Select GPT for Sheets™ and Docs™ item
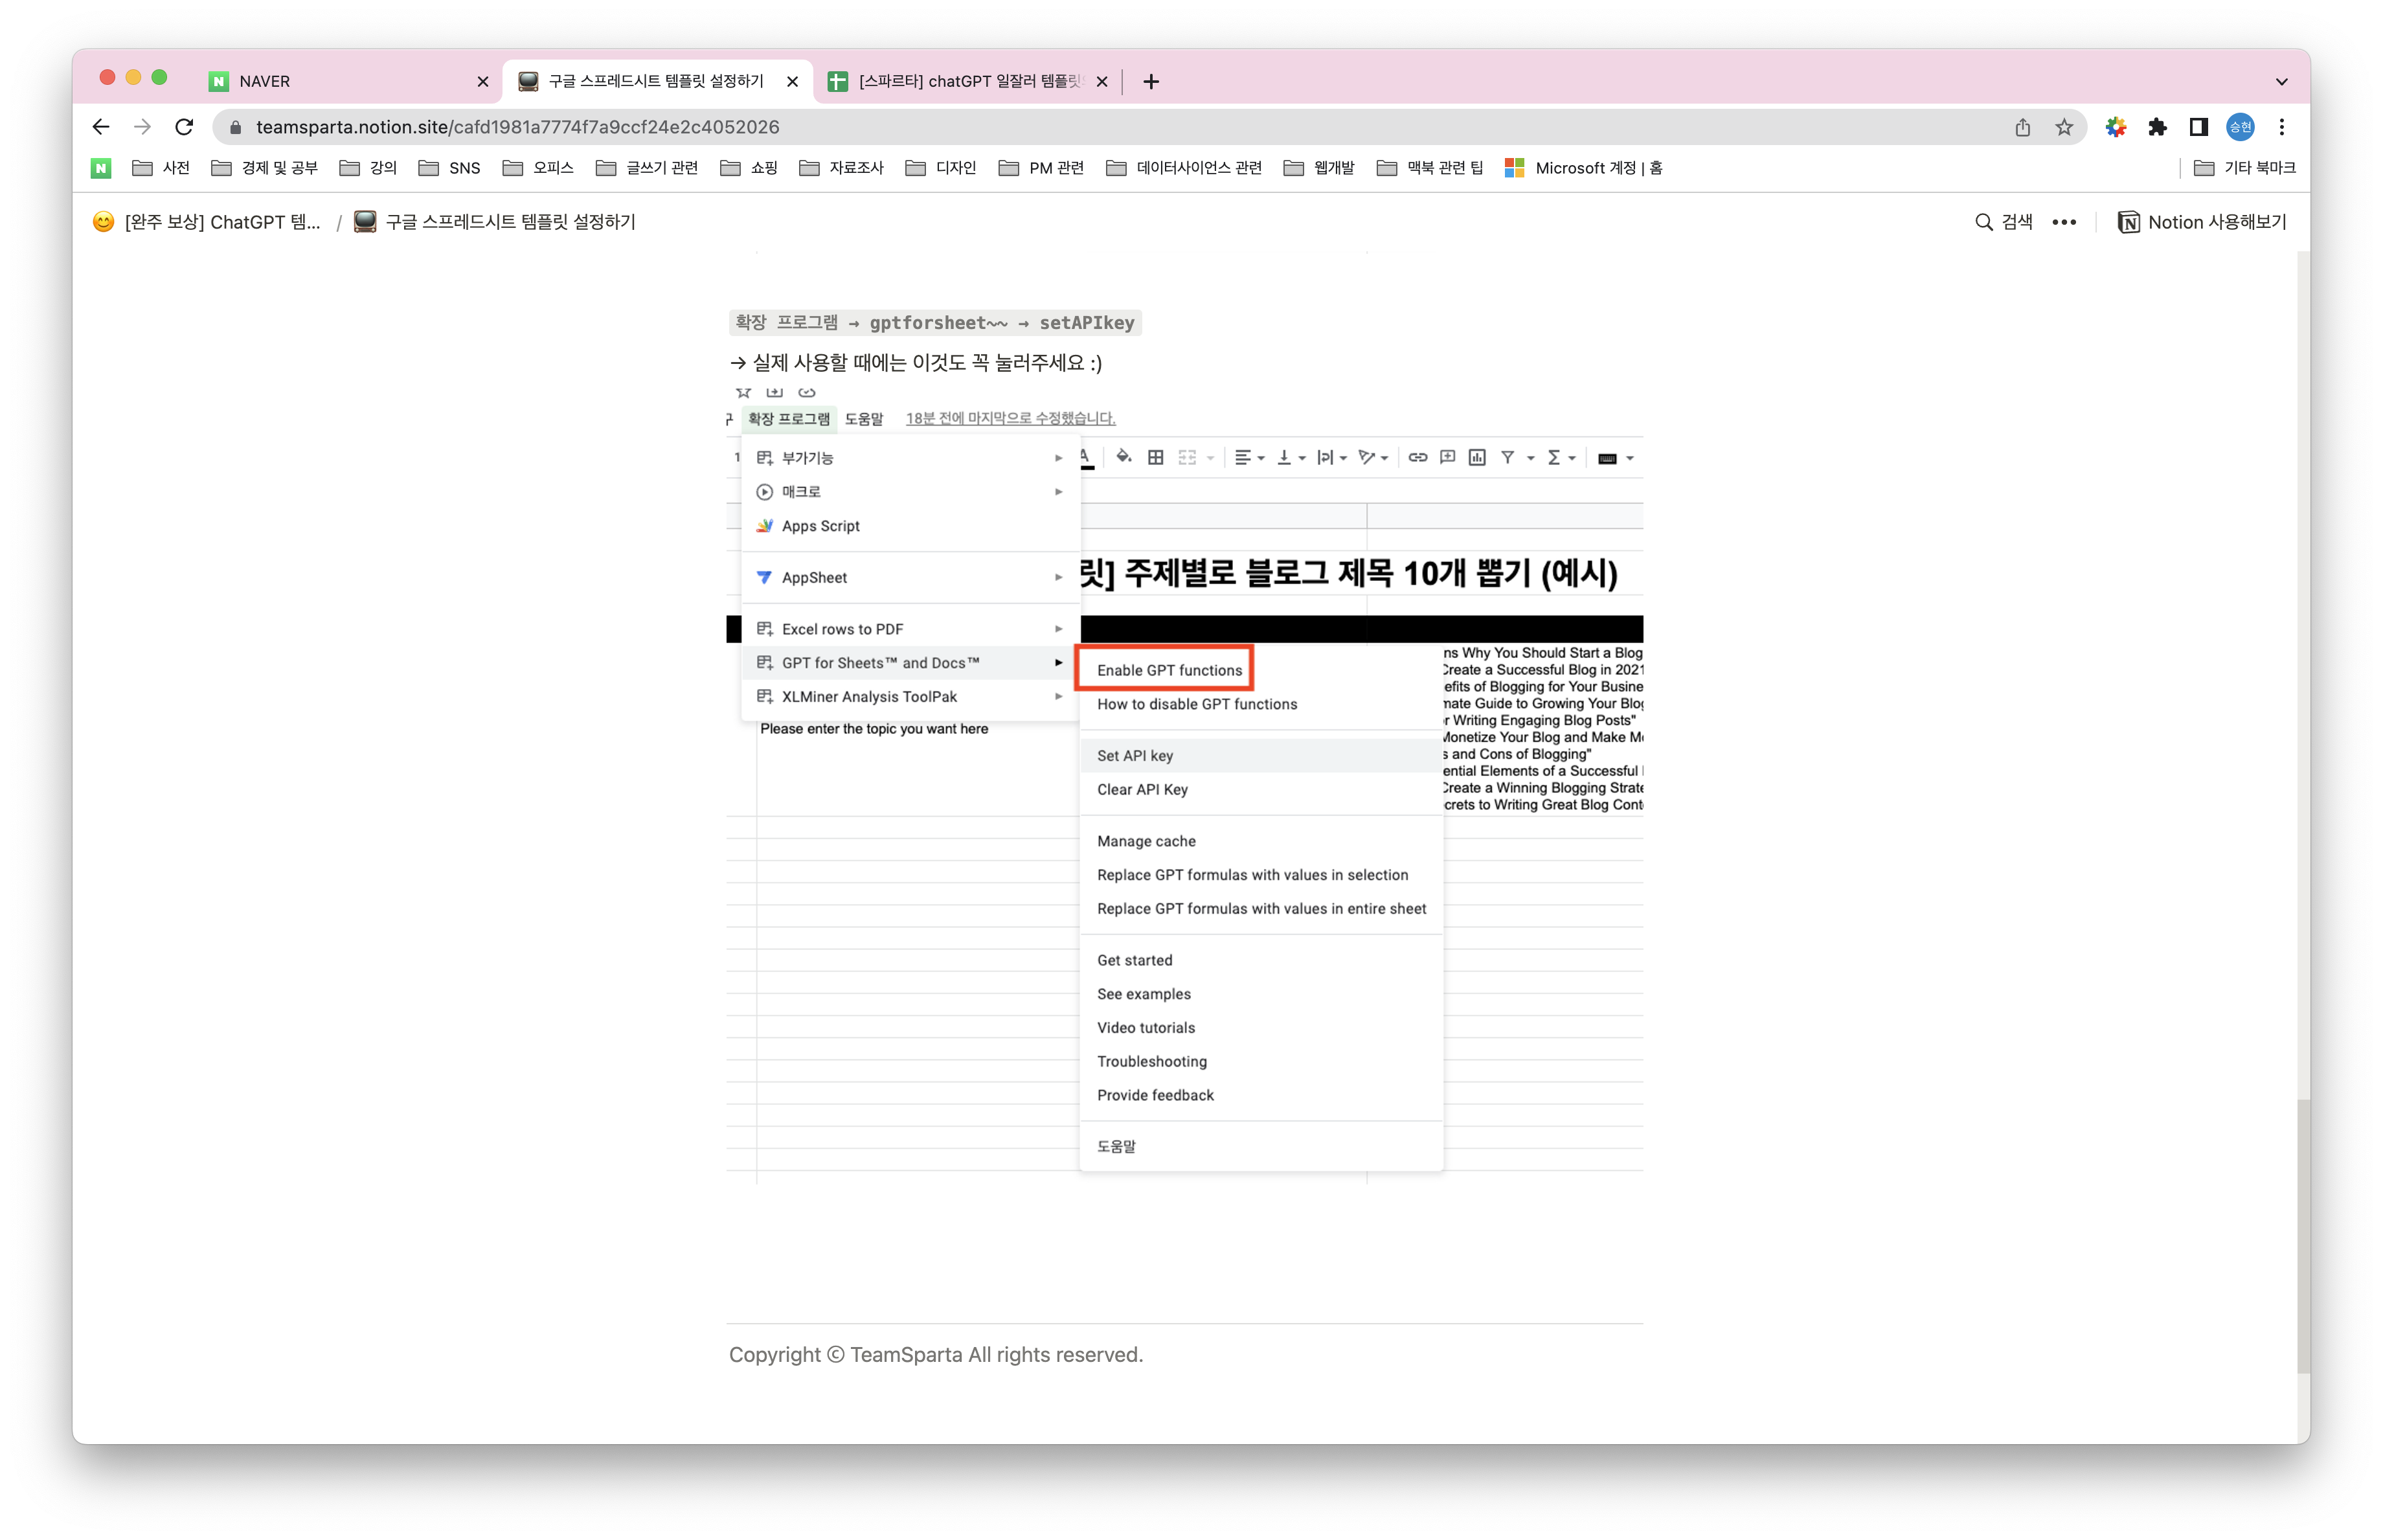The width and height of the screenshot is (2383, 1540). click(x=910, y=662)
